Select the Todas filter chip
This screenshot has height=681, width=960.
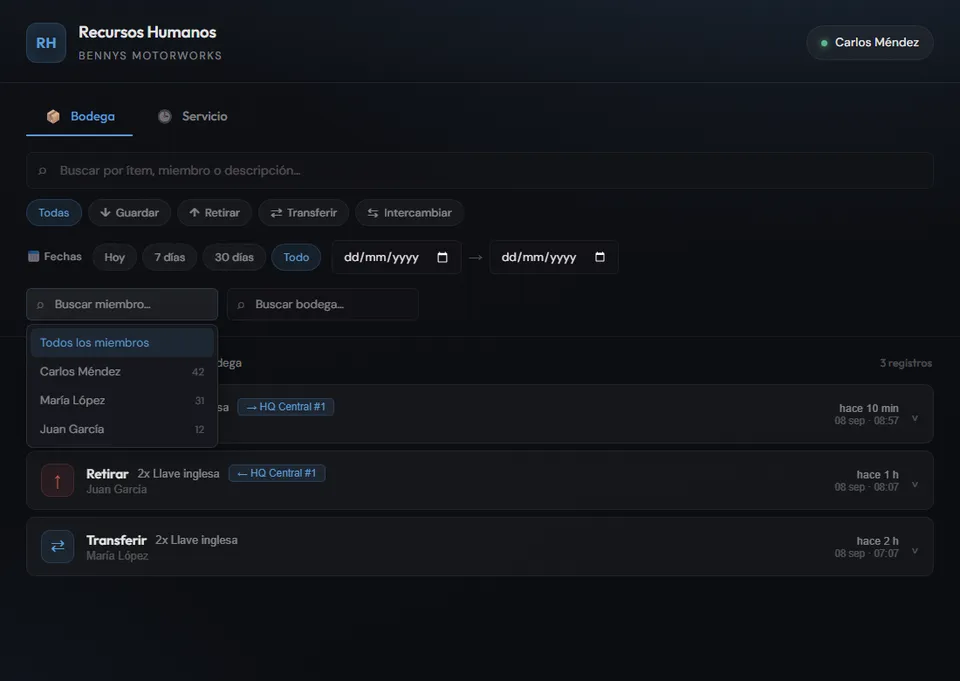point(54,213)
